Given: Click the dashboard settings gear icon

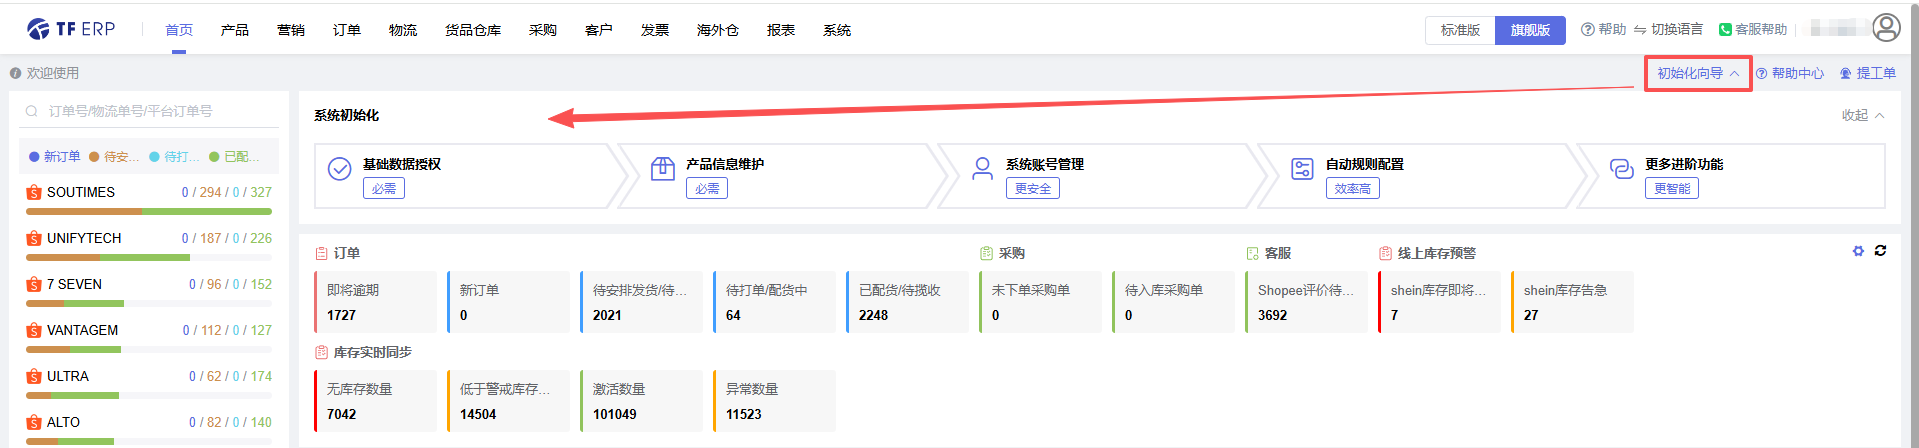Looking at the screenshot, I should [x=1858, y=251].
